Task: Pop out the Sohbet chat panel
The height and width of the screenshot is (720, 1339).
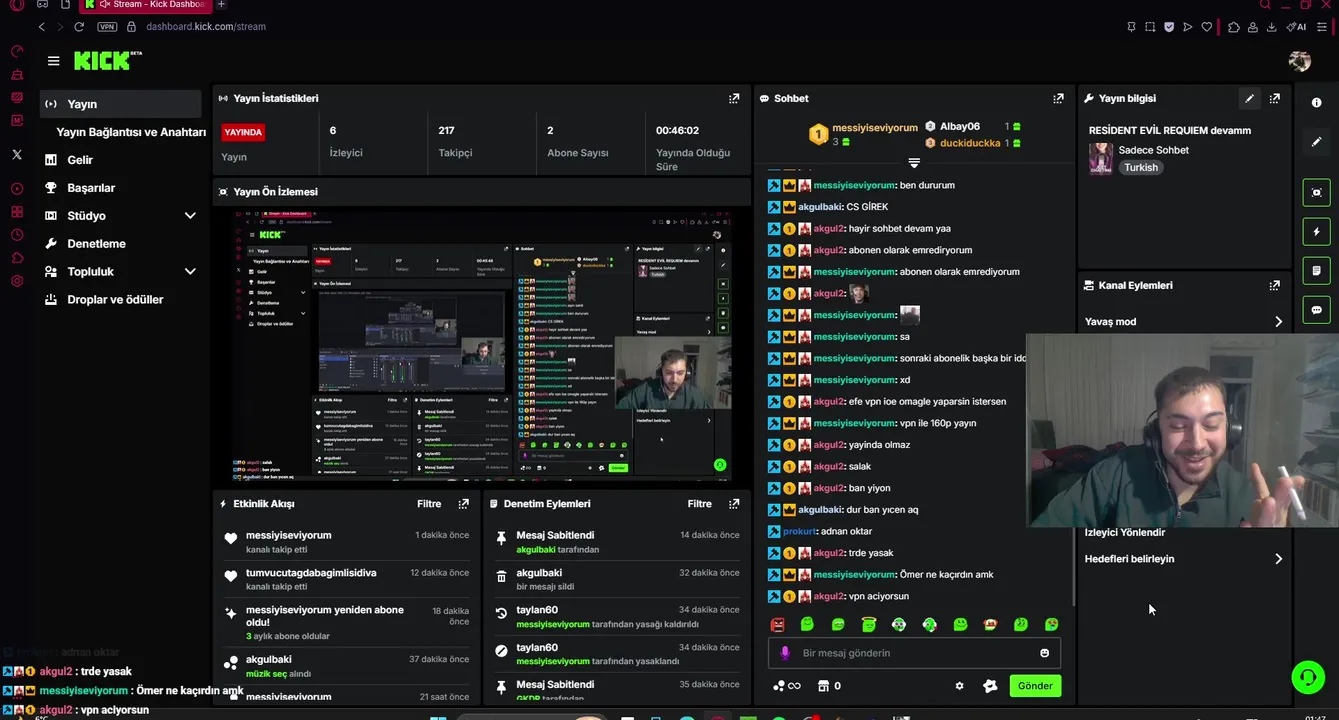Action: click(x=1058, y=98)
